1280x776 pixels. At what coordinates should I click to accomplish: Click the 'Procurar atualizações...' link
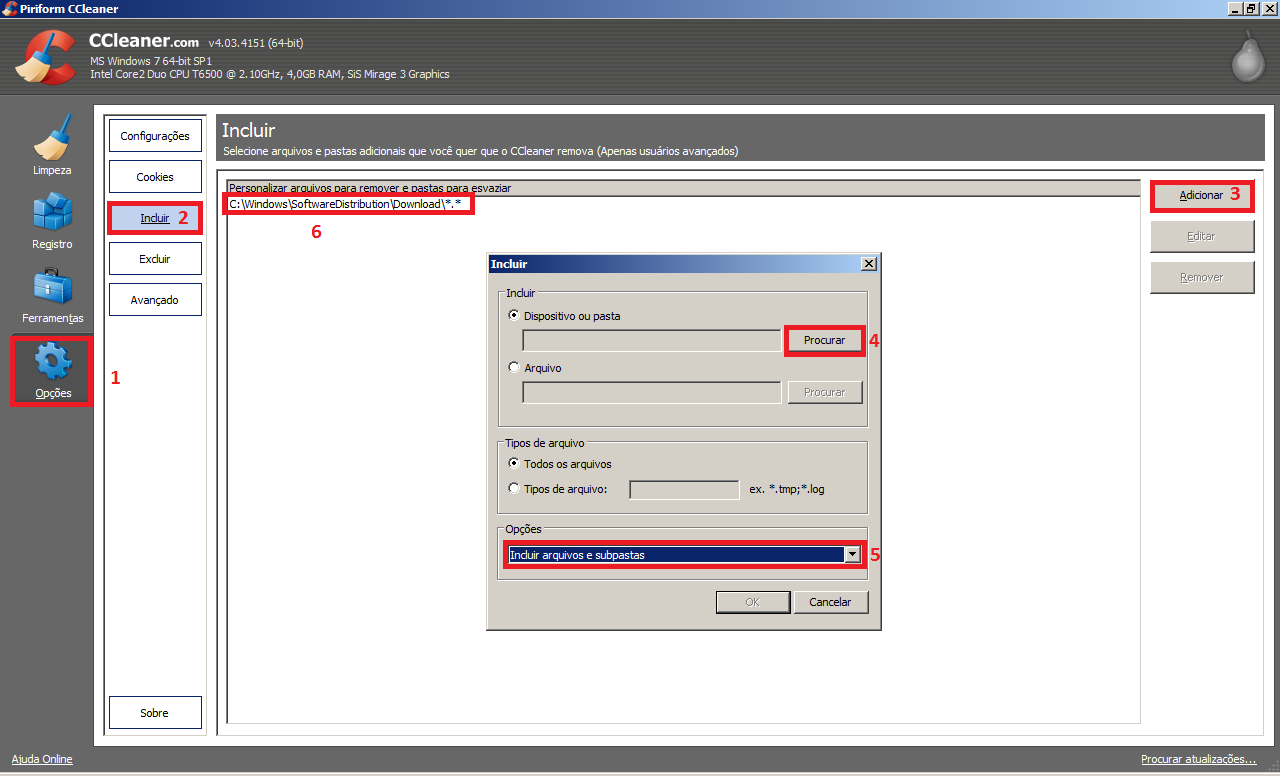[1198, 759]
